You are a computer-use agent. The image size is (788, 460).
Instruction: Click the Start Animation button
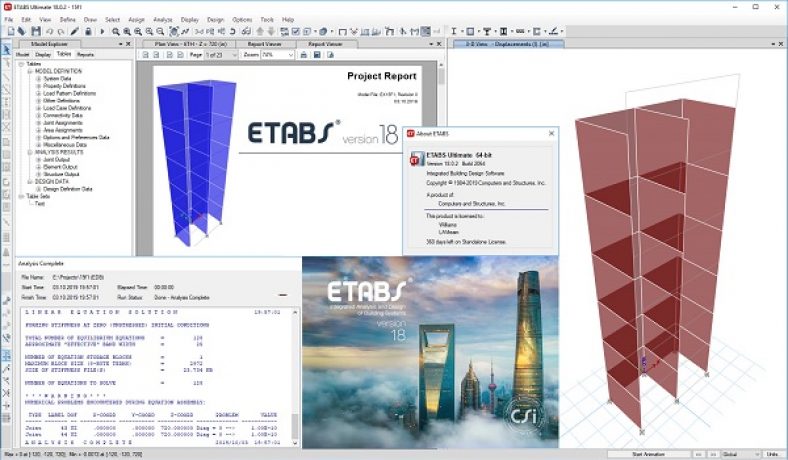[648, 454]
